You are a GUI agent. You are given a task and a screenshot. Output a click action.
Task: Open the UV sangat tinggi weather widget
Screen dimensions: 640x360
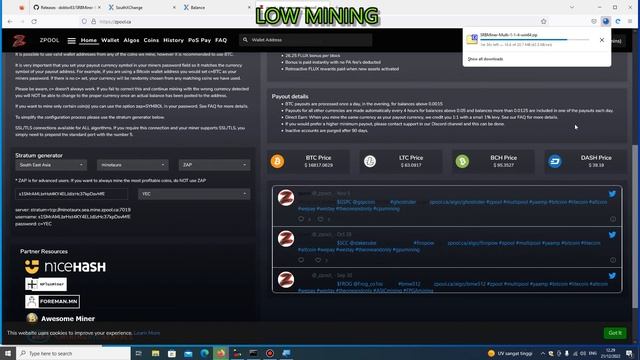pyautogui.click(x=510, y=353)
